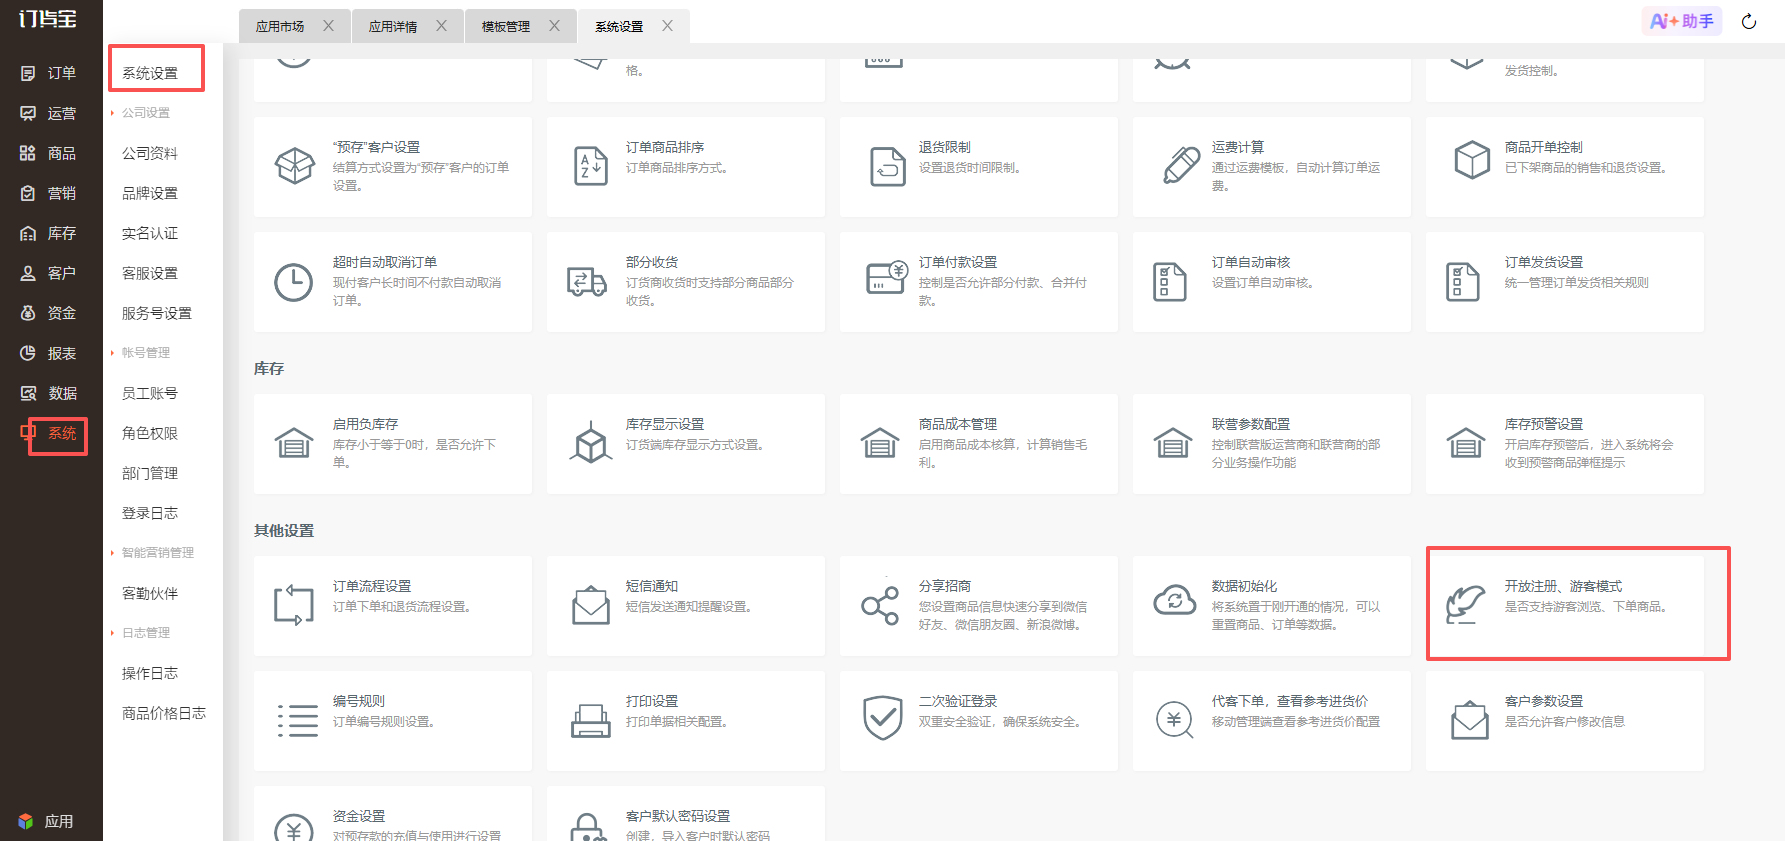The height and width of the screenshot is (841, 1785).
Task: Go to the 运营 sidebar section
Action: (x=48, y=113)
